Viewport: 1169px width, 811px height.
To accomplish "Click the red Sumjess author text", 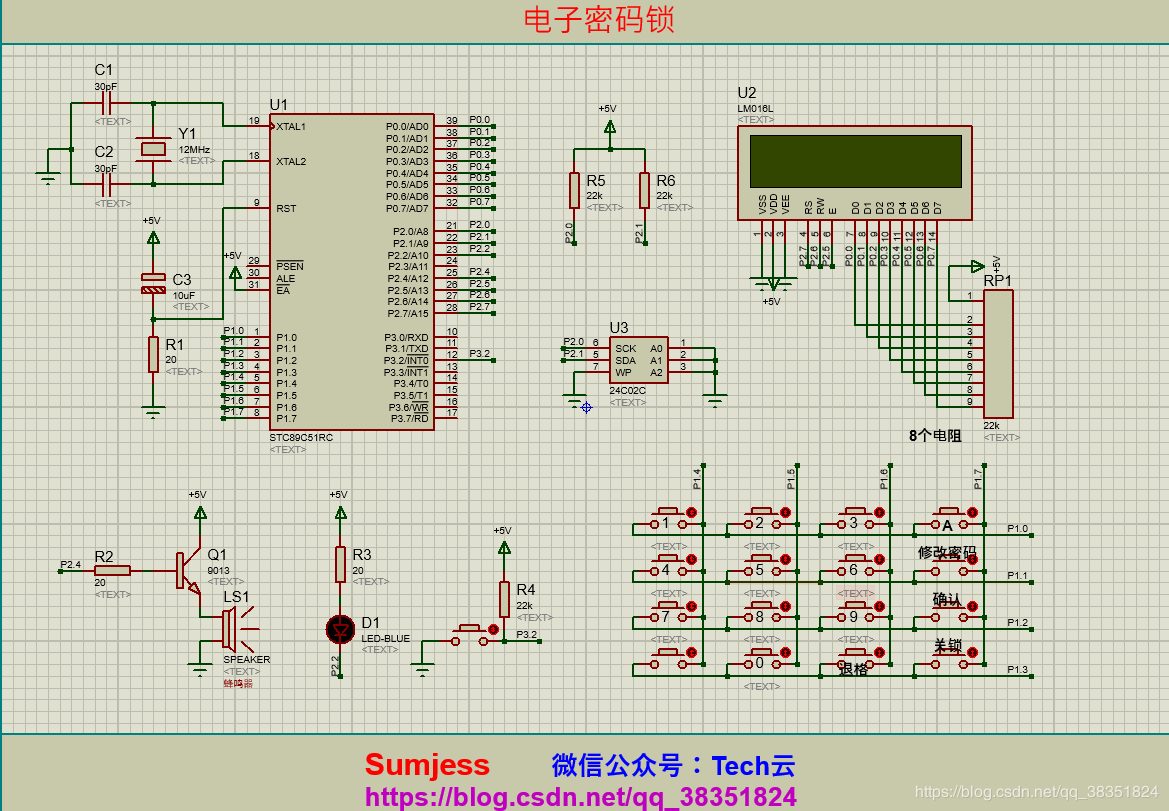I will click(x=427, y=765).
